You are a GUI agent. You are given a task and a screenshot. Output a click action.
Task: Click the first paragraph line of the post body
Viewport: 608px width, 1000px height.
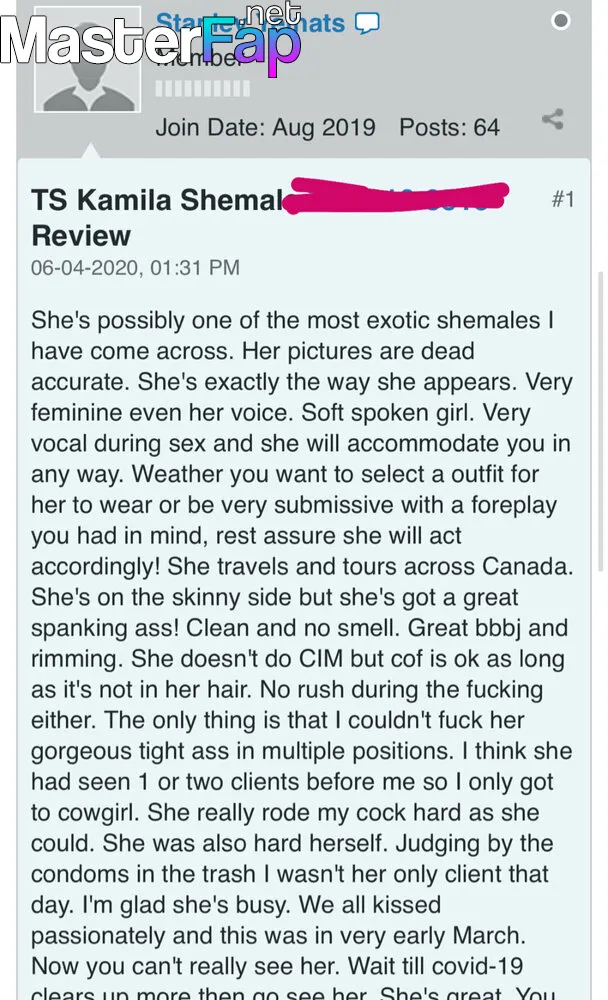coord(292,320)
